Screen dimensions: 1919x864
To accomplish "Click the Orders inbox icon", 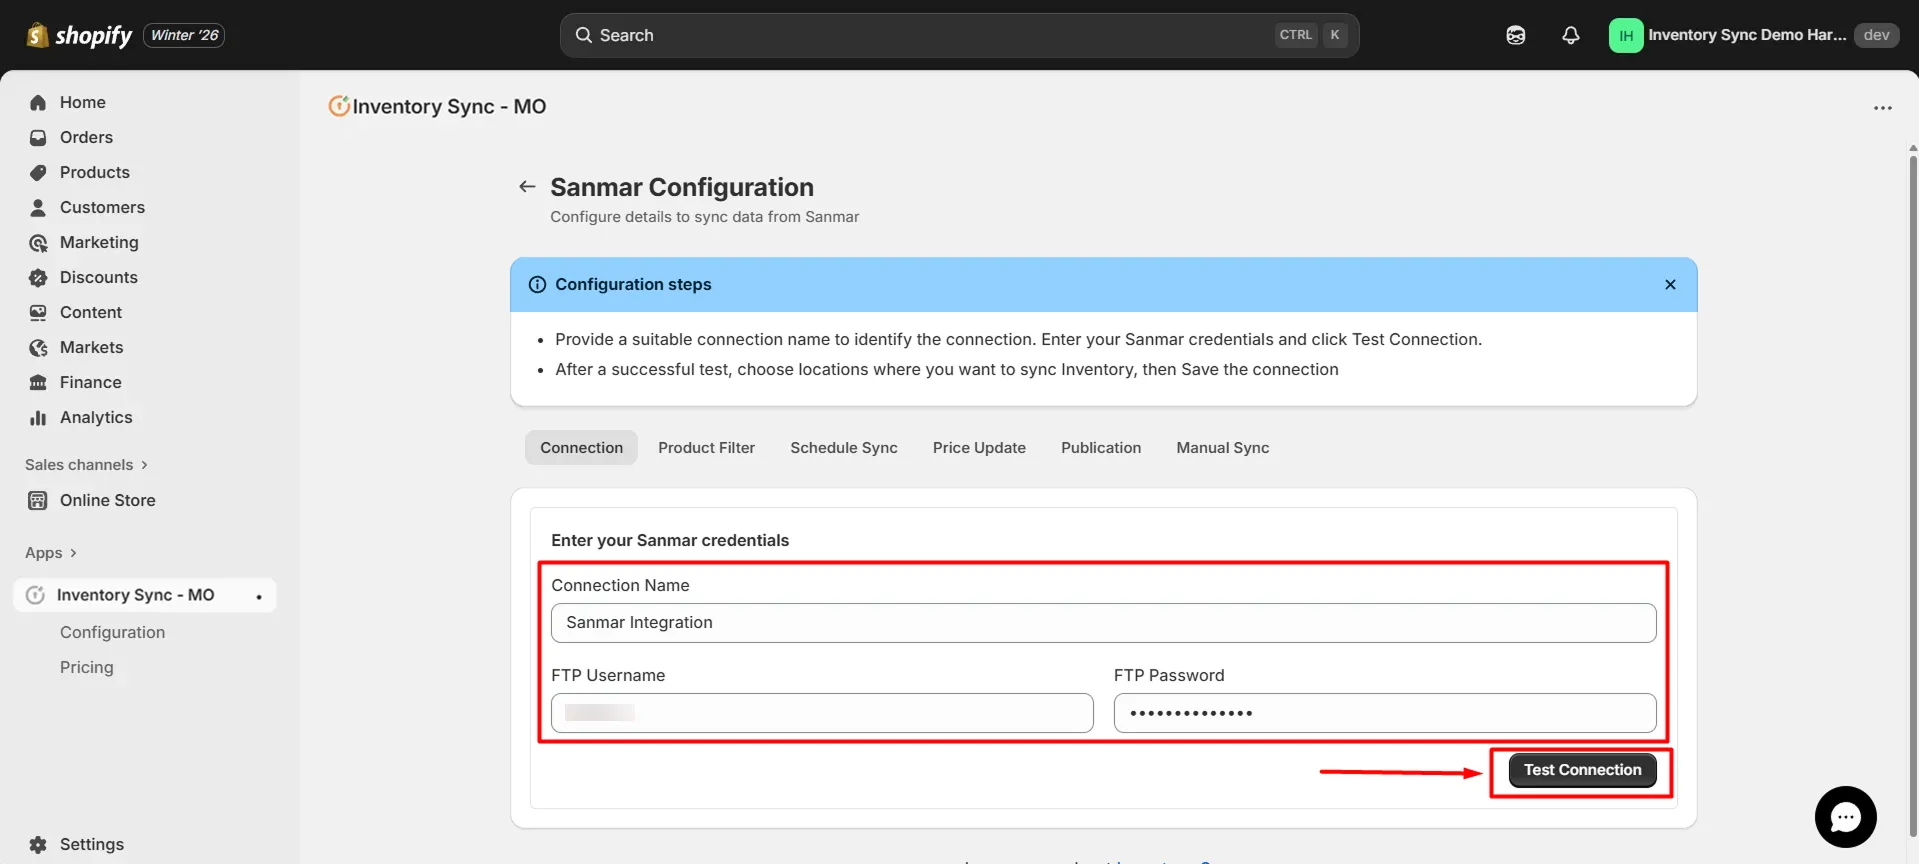I will click(38, 137).
